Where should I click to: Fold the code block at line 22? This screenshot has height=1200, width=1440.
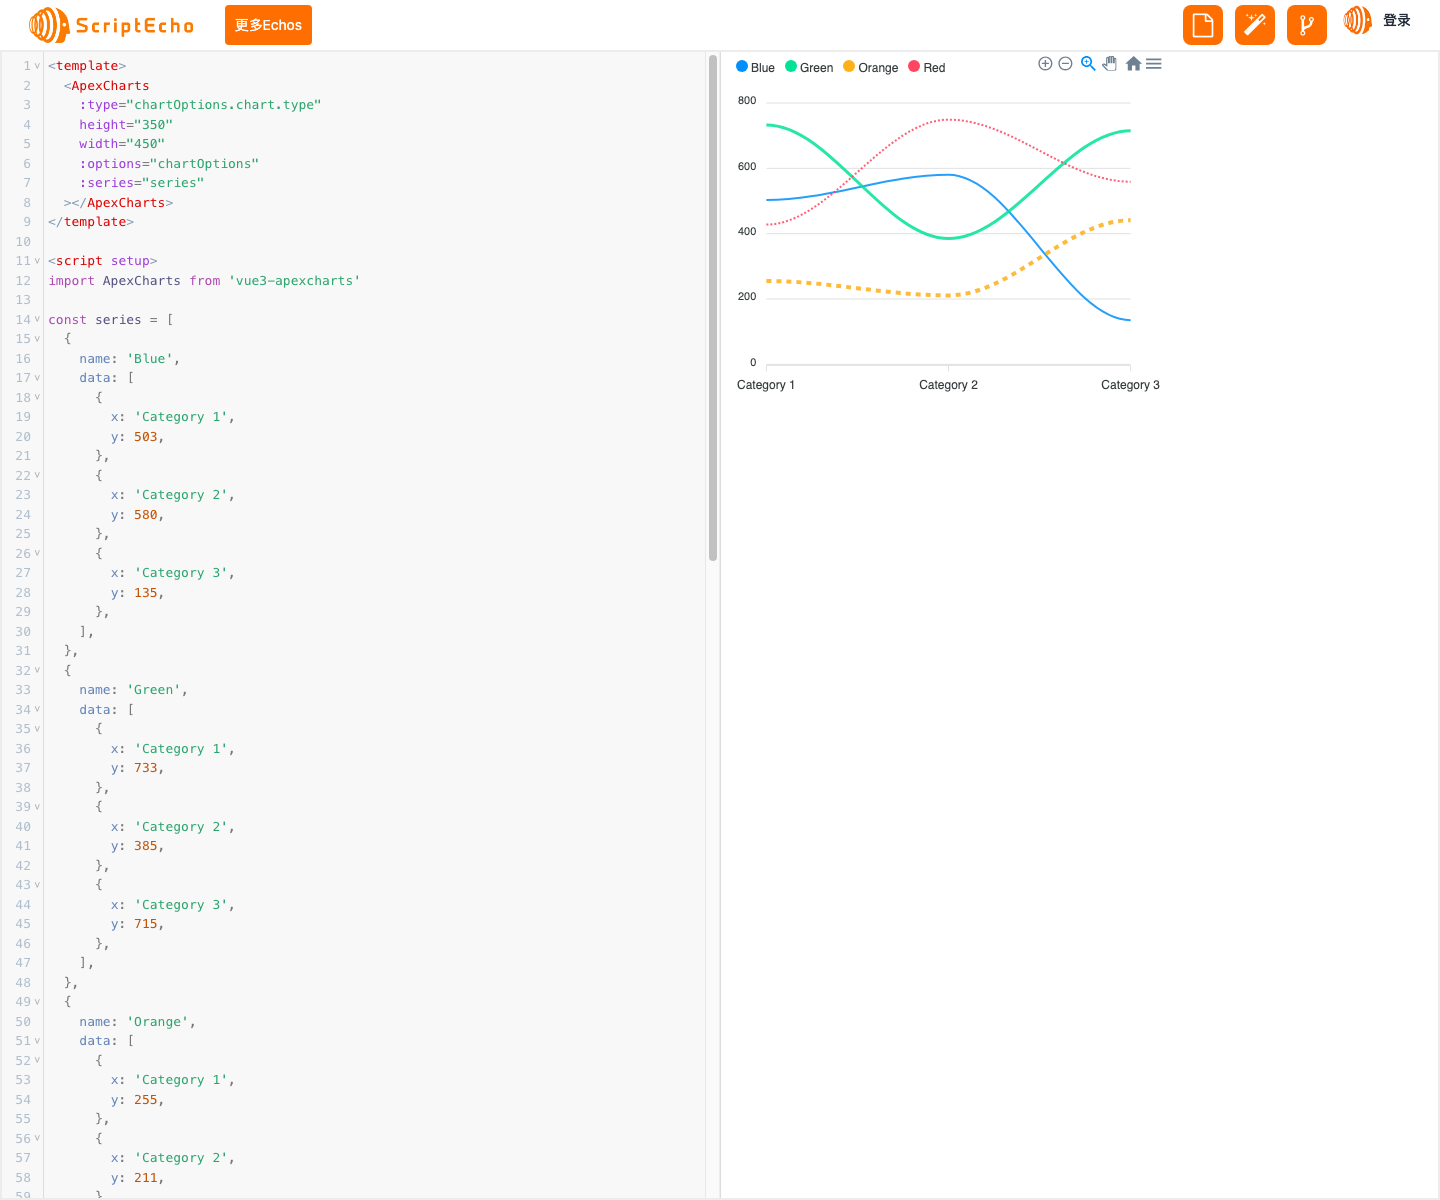(38, 476)
